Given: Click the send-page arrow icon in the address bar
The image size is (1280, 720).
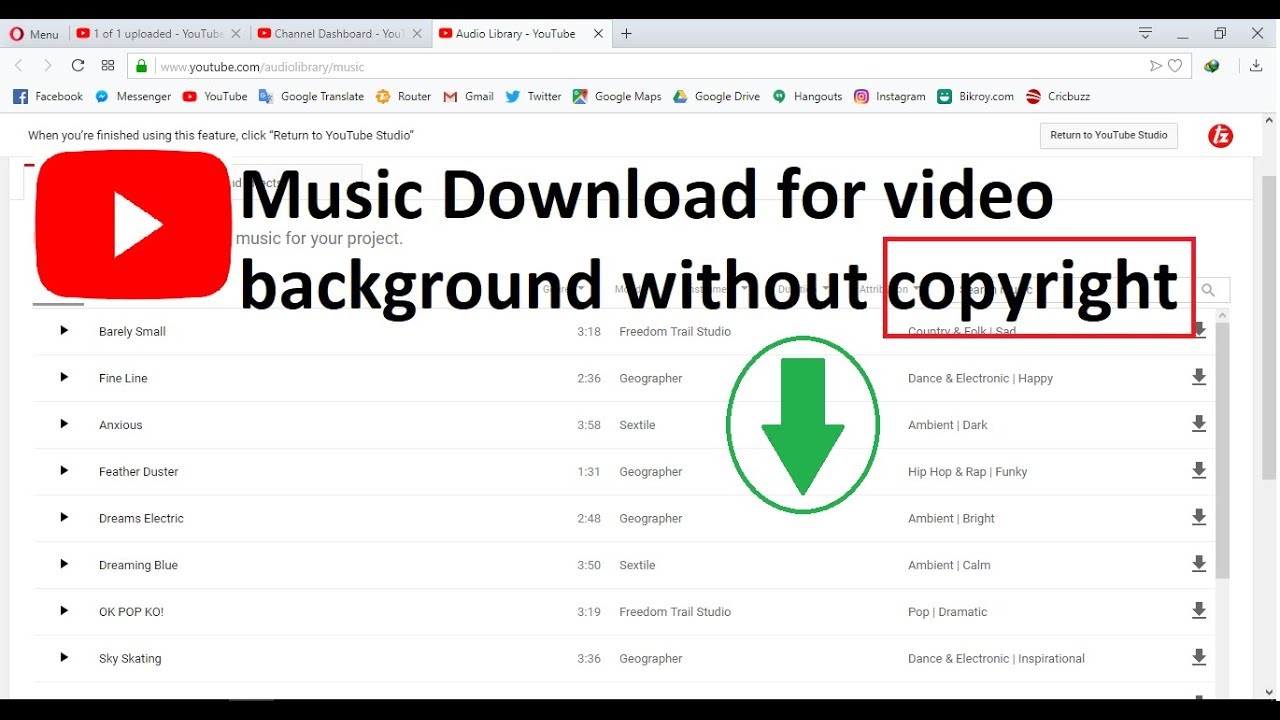Looking at the screenshot, I should 1156,66.
